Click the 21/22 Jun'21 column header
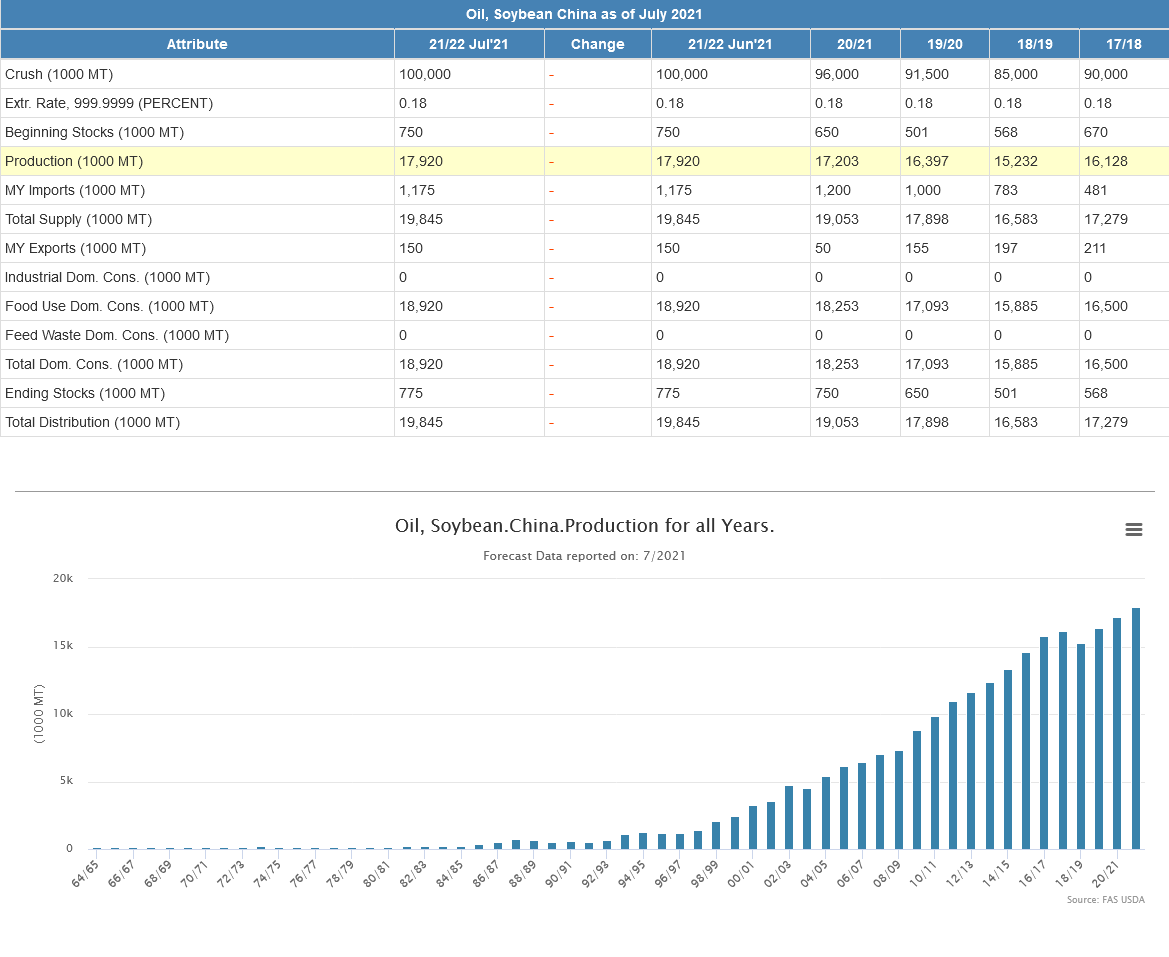1169x957 pixels. point(730,44)
